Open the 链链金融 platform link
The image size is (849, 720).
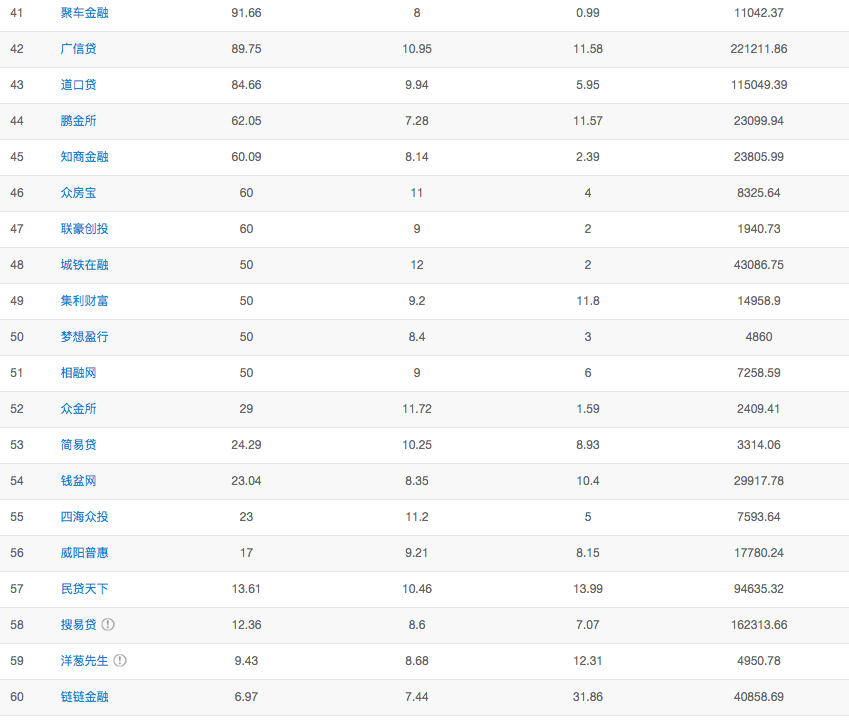84,697
